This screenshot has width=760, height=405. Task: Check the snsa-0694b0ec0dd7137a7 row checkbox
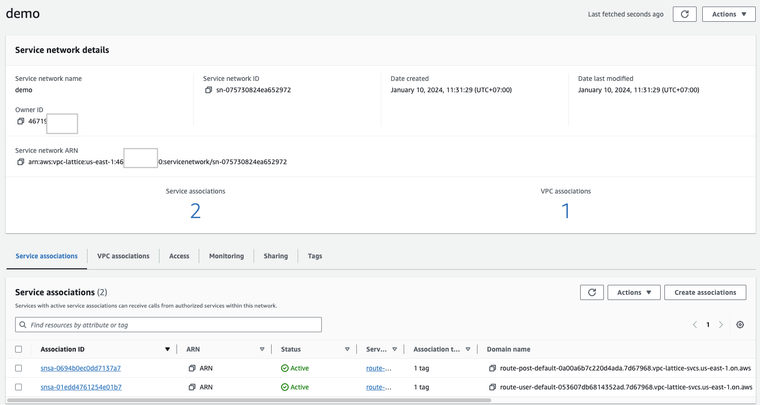[18, 368]
